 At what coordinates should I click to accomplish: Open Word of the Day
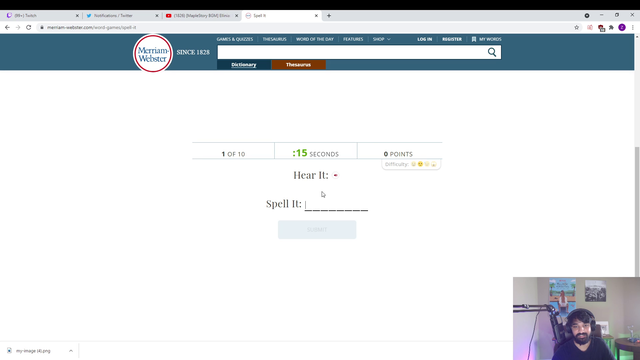(x=315, y=39)
